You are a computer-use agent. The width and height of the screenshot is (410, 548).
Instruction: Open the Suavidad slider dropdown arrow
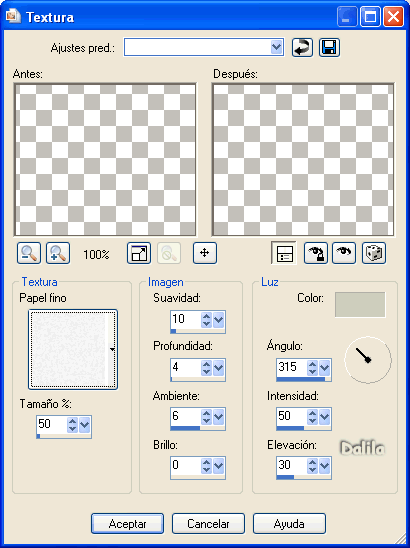click(218, 319)
